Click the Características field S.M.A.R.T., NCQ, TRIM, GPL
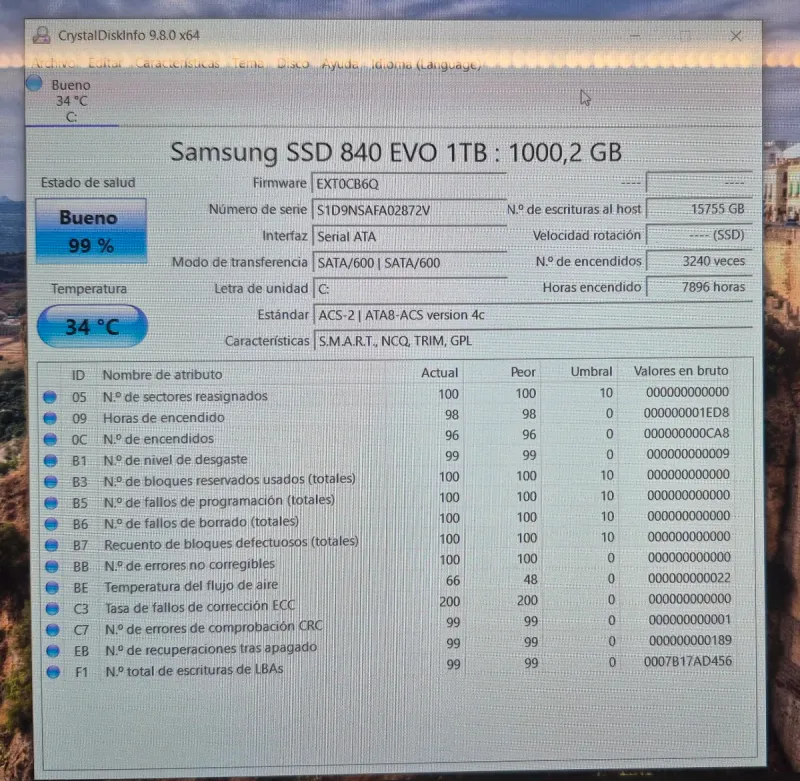 pos(533,341)
